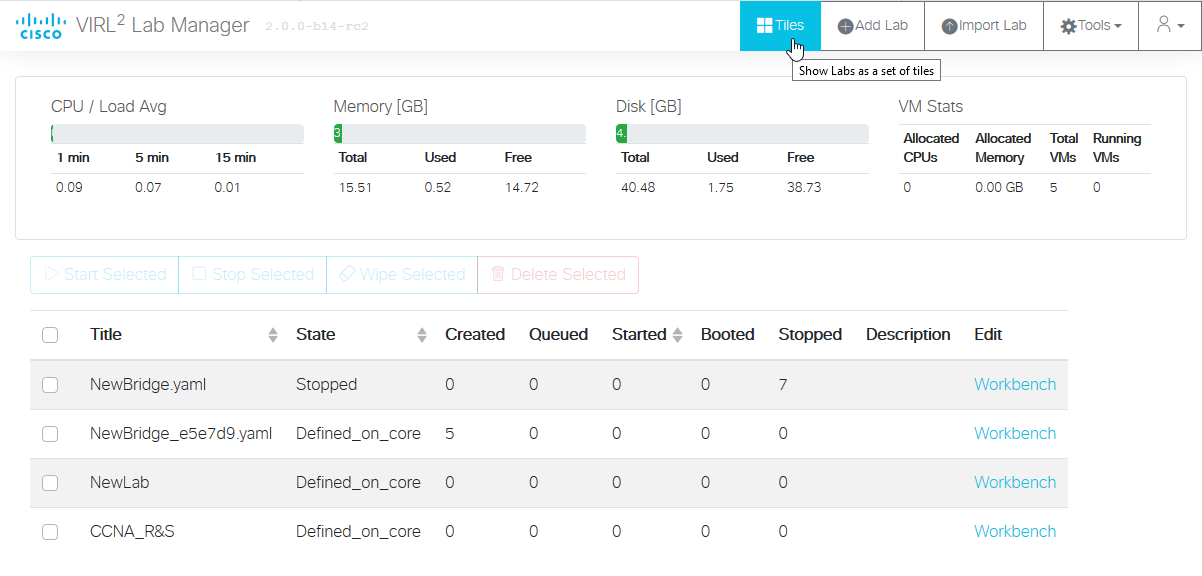Click the Cisco logo
1202x576 pixels.
(41, 25)
